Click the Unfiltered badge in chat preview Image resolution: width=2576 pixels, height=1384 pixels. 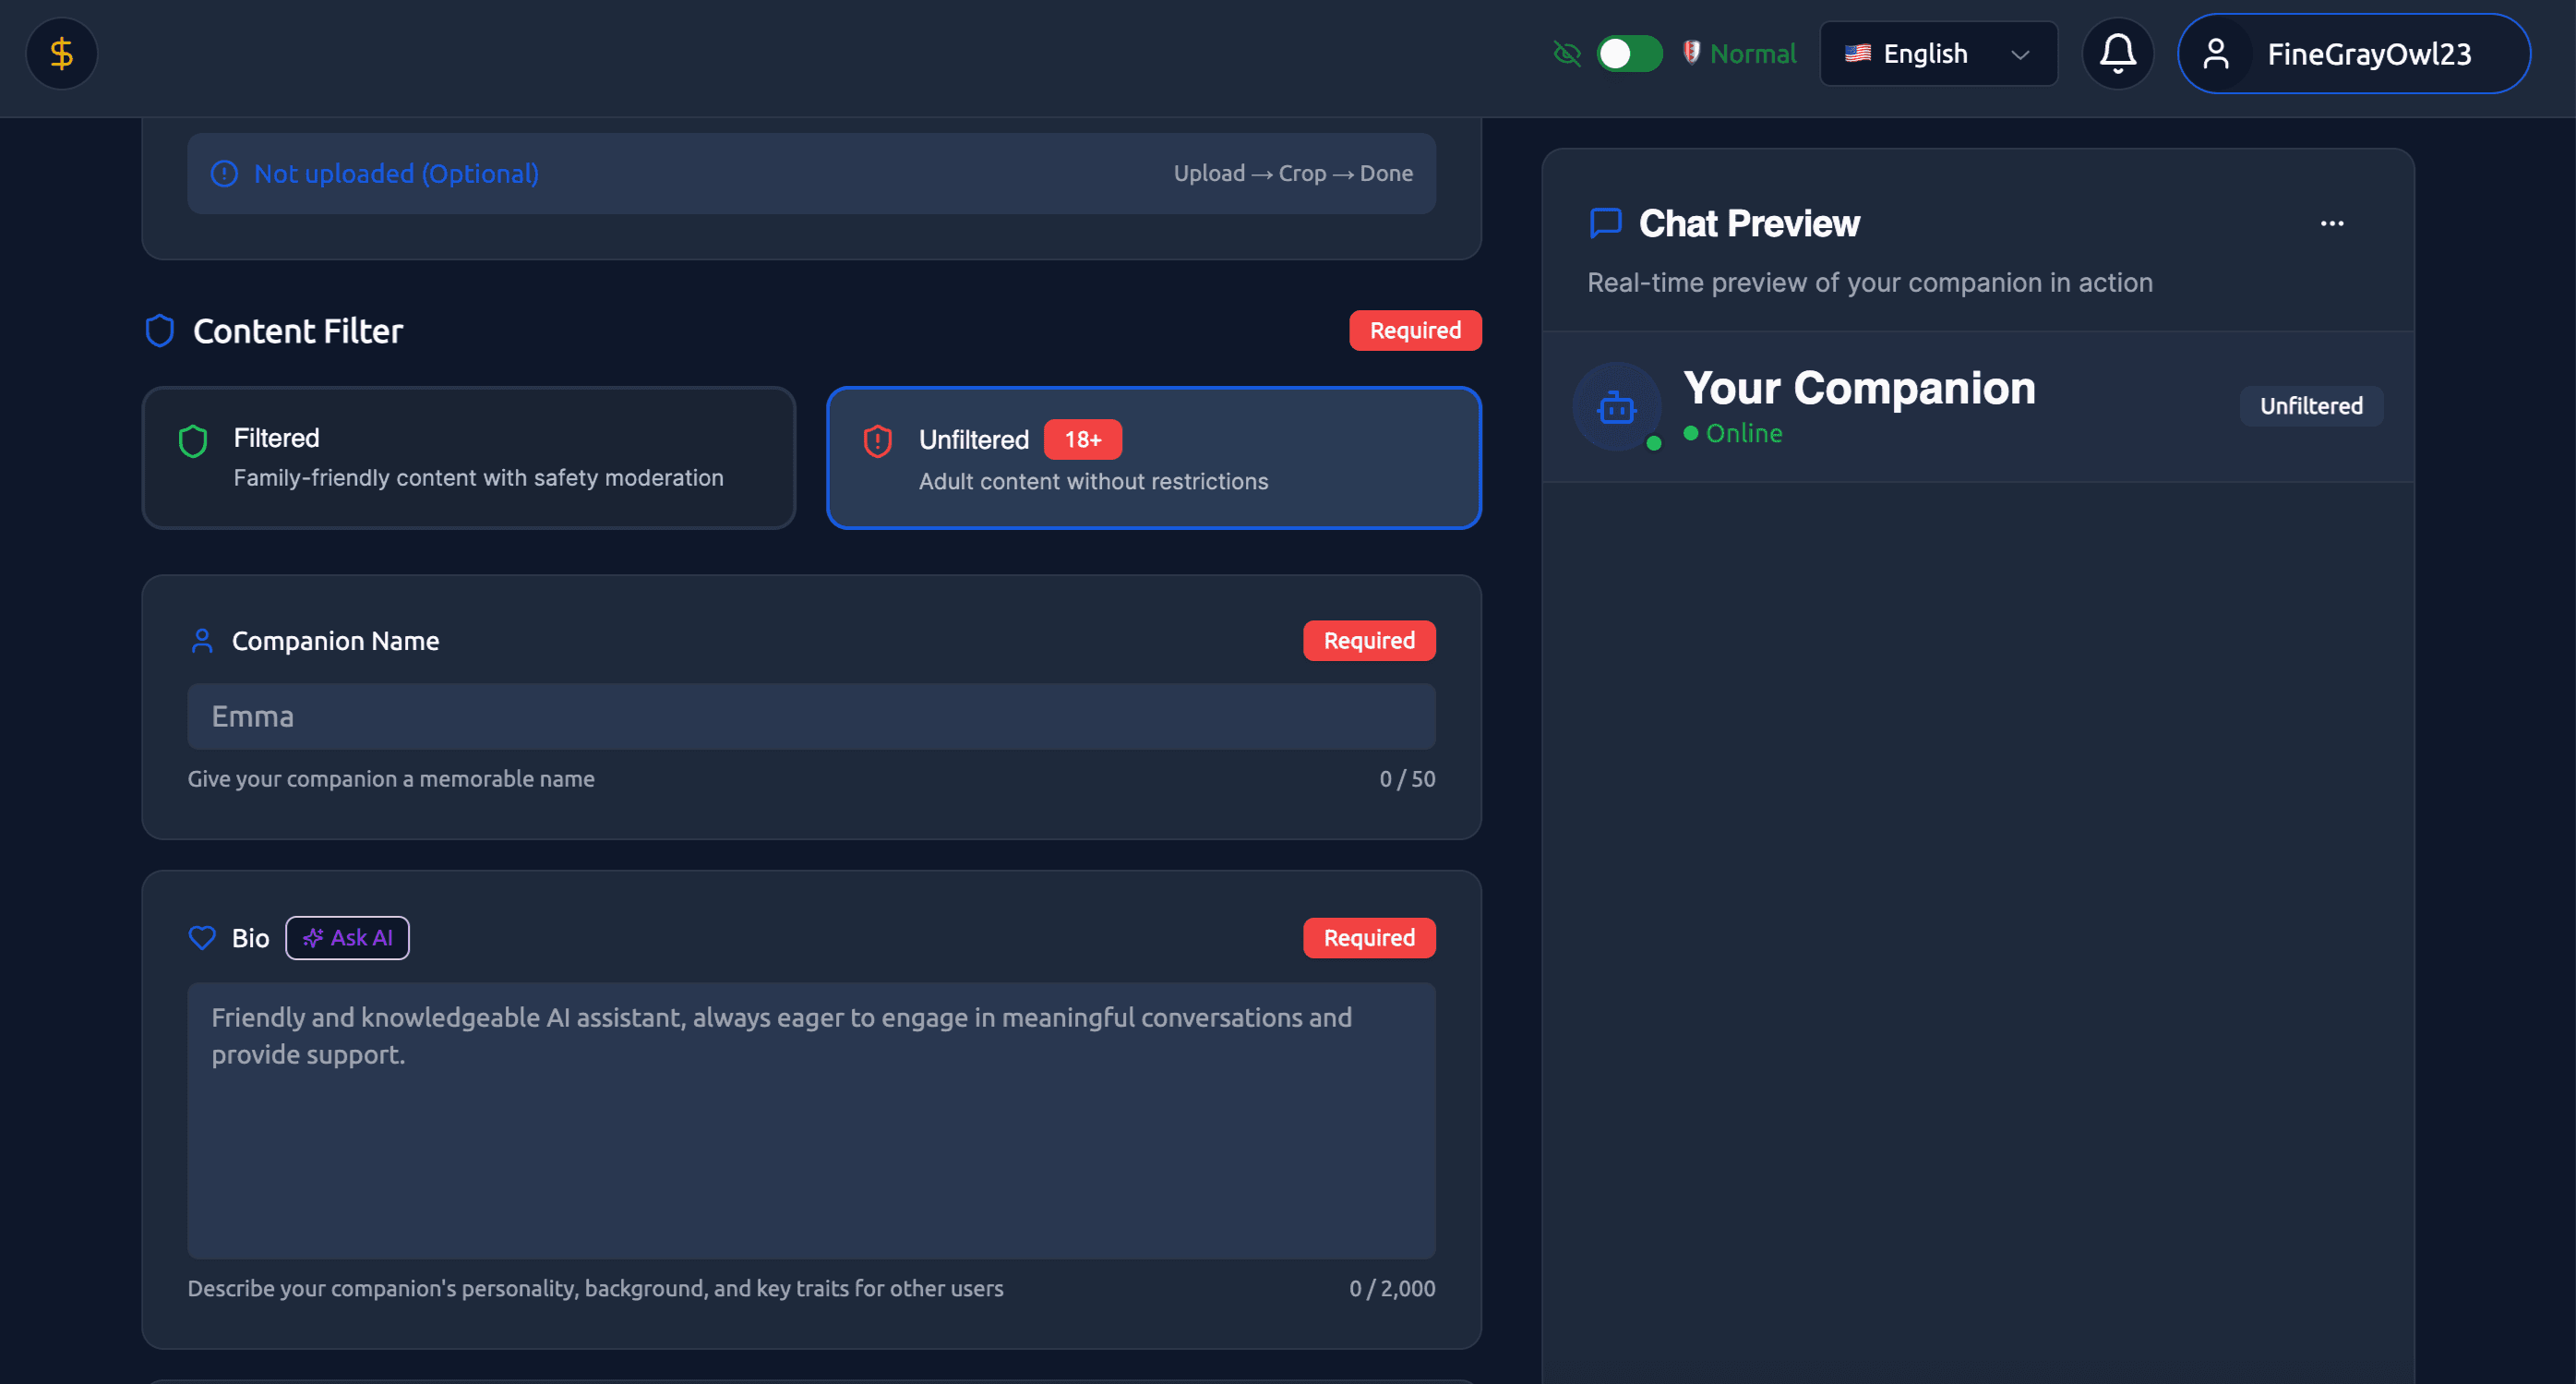coord(2310,406)
